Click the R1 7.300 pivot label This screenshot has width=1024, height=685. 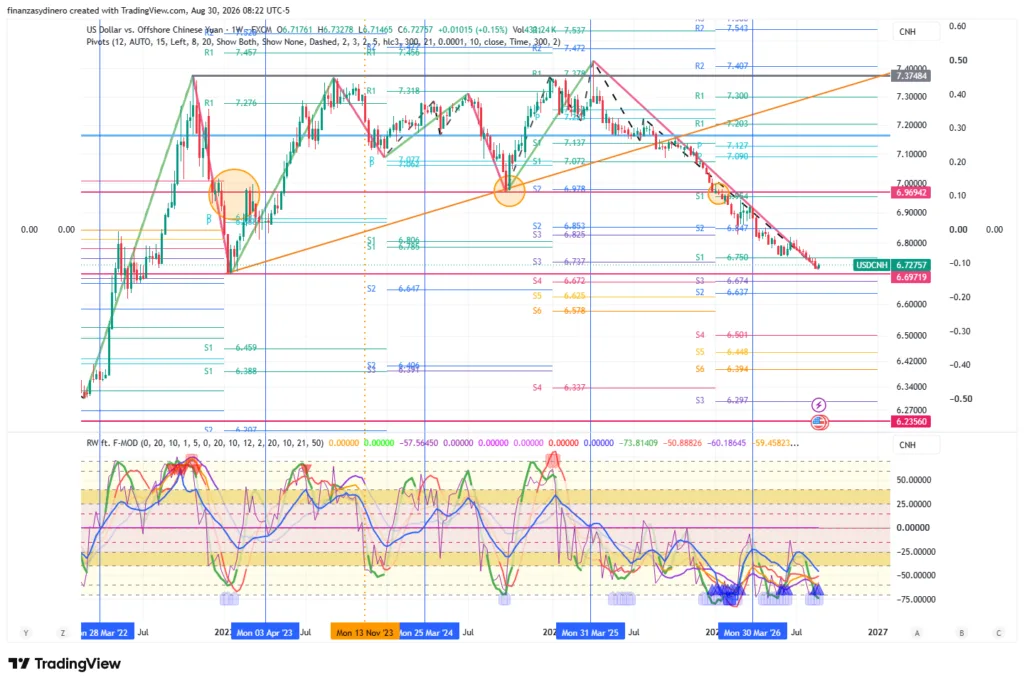[722, 96]
